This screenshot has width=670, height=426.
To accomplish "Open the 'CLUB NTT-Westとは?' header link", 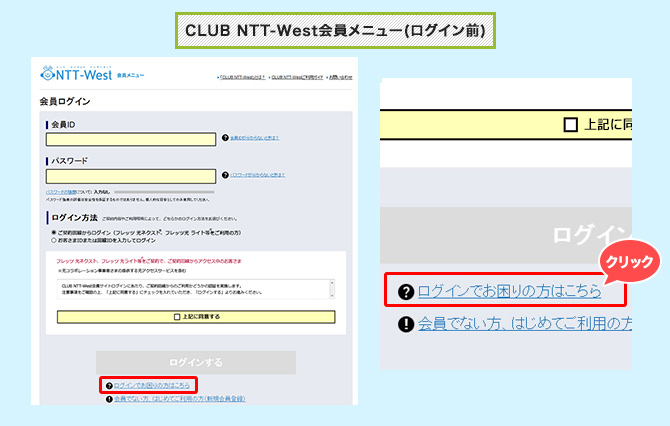I will point(242,77).
